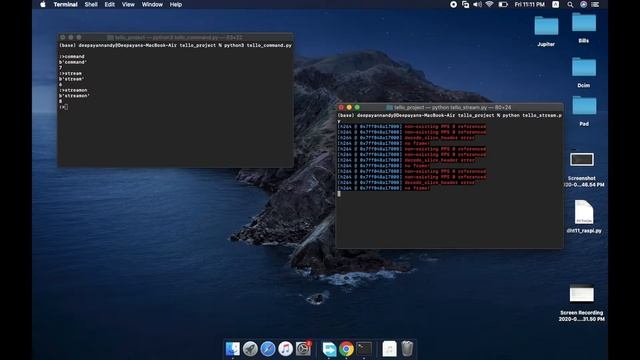640x360 pixels.
Task: Launch Music app from the Dock
Action: [285, 349]
